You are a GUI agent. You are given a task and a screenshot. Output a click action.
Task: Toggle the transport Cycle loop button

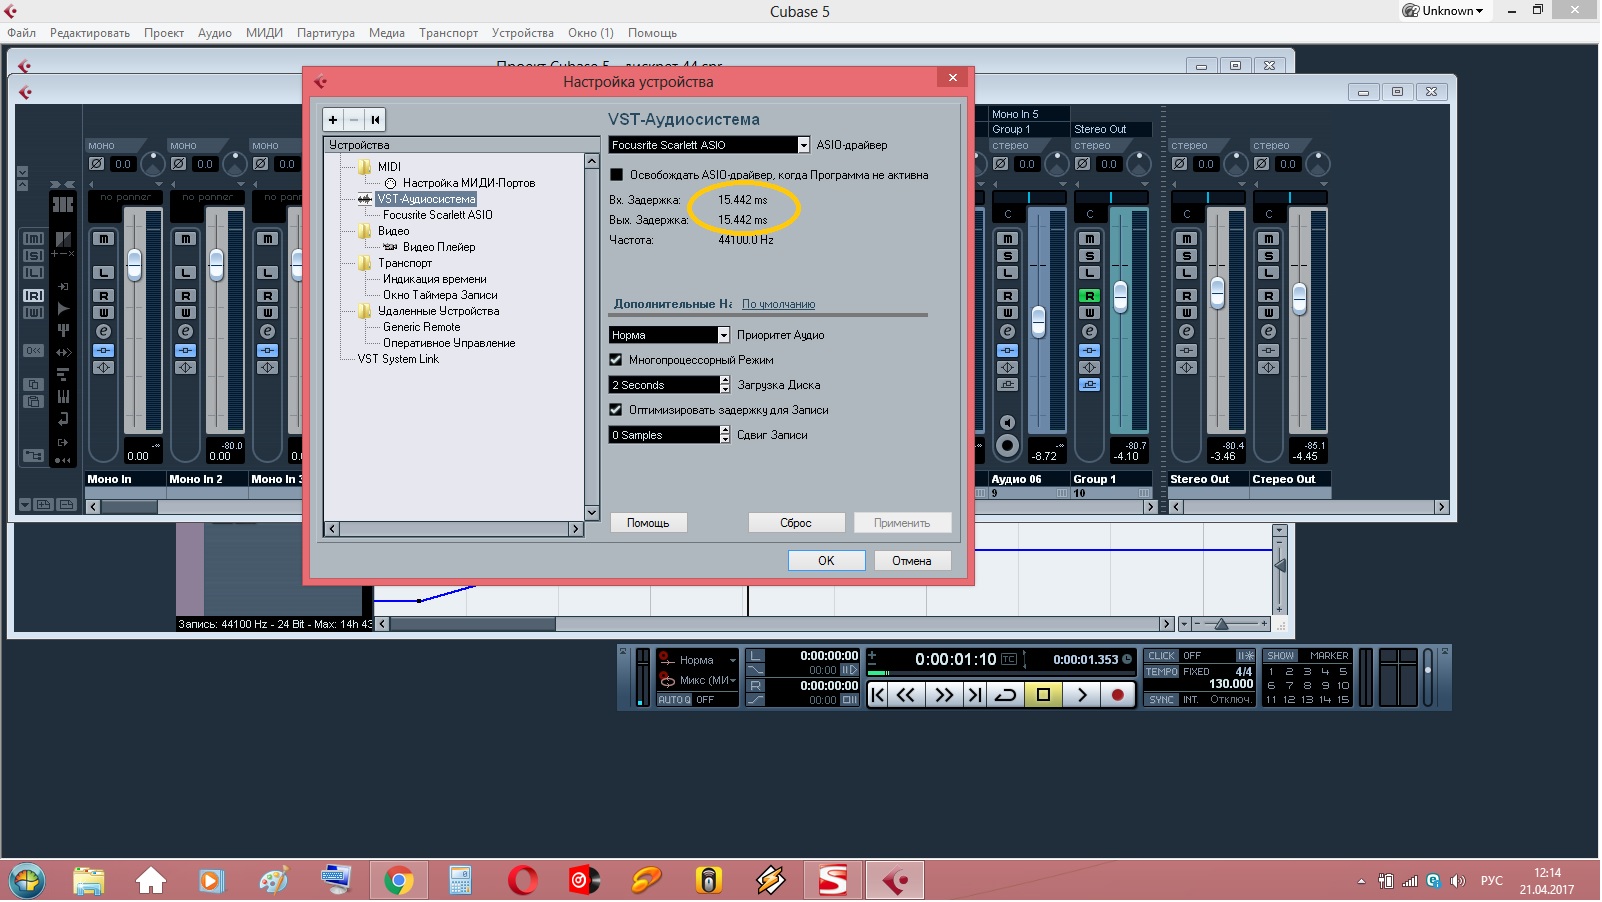(x=1006, y=695)
